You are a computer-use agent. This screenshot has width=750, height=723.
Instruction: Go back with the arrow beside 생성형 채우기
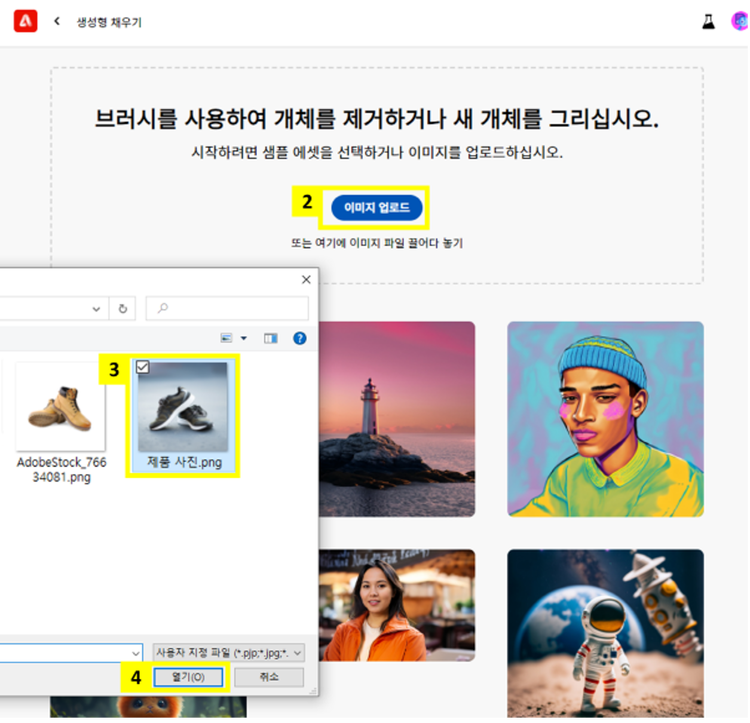pyautogui.click(x=57, y=21)
